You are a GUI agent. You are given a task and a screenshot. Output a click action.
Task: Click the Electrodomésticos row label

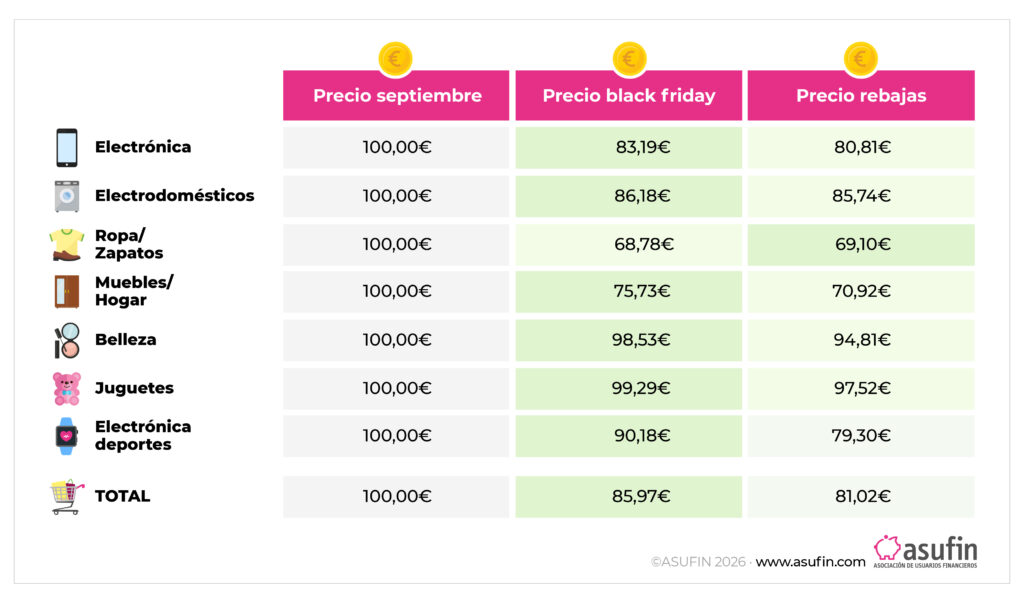coord(174,196)
